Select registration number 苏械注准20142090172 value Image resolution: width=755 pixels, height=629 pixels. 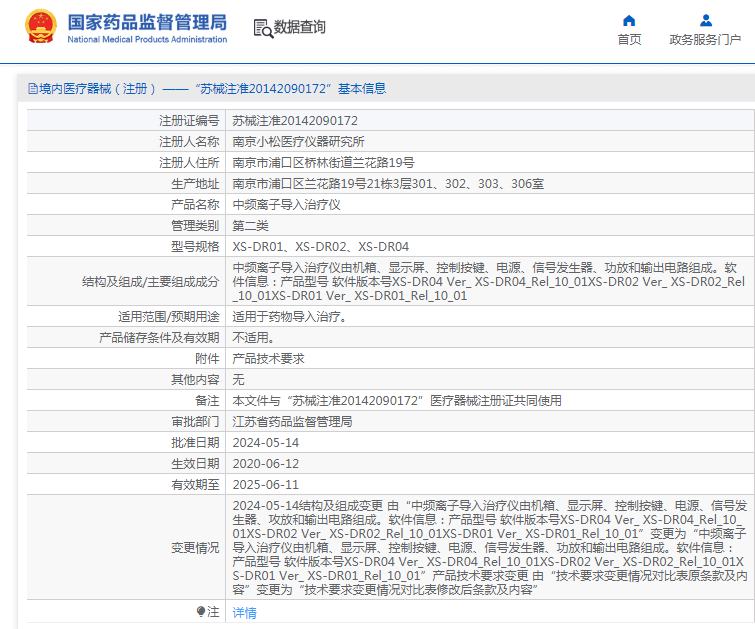click(295, 120)
